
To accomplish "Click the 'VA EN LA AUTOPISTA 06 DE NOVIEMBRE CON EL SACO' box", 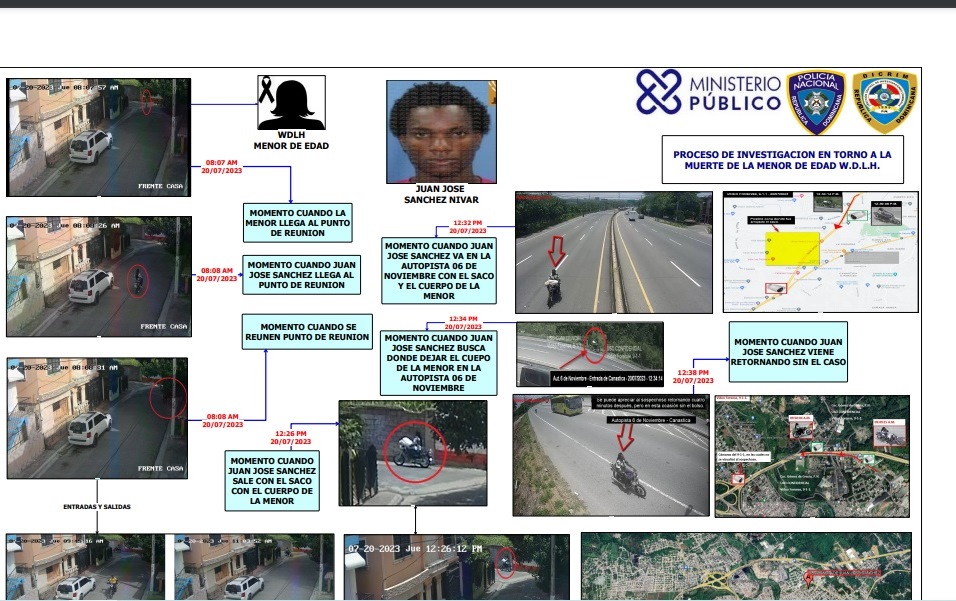I will (x=439, y=271).
